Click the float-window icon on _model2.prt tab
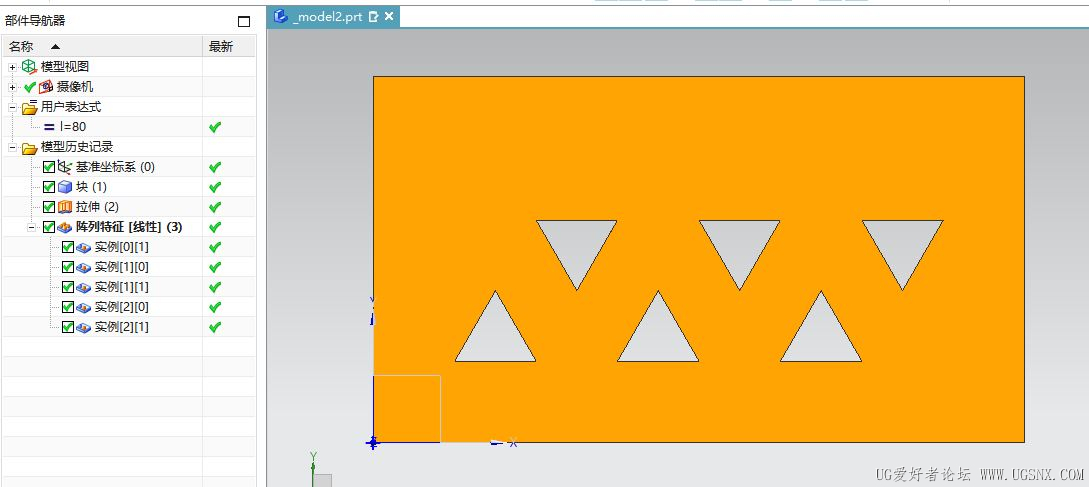This screenshot has height=487, width=1089. pos(374,17)
